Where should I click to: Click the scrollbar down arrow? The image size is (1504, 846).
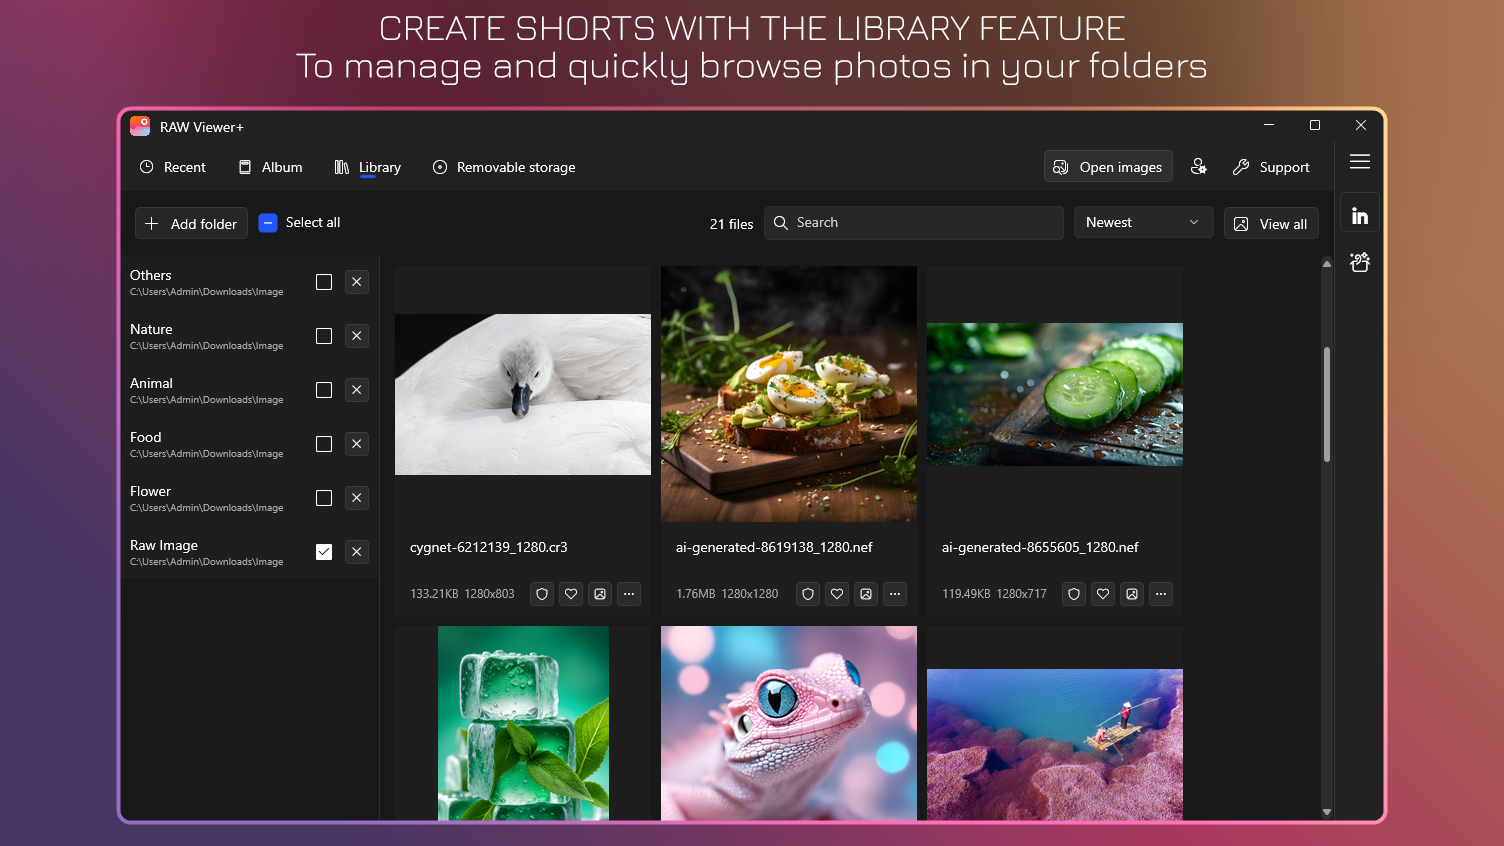(1327, 812)
